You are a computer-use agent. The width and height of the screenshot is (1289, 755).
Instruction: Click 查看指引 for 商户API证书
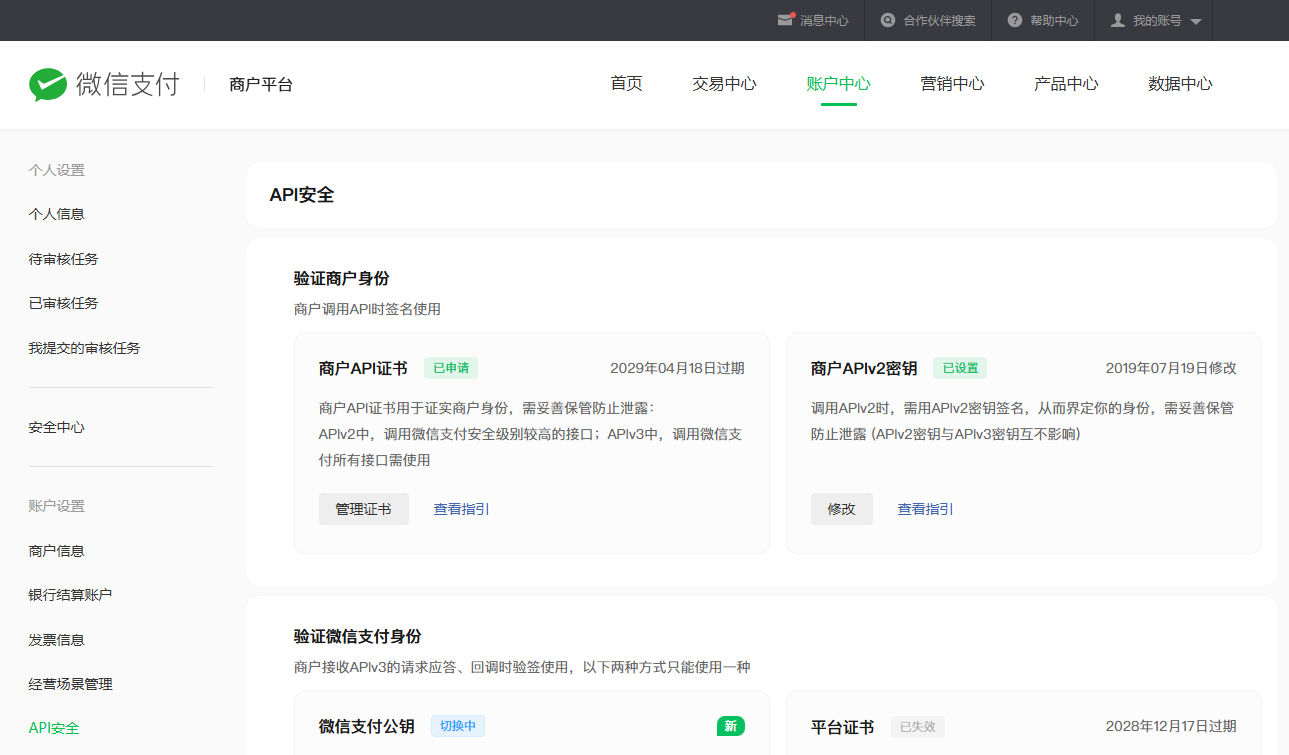(461, 509)
